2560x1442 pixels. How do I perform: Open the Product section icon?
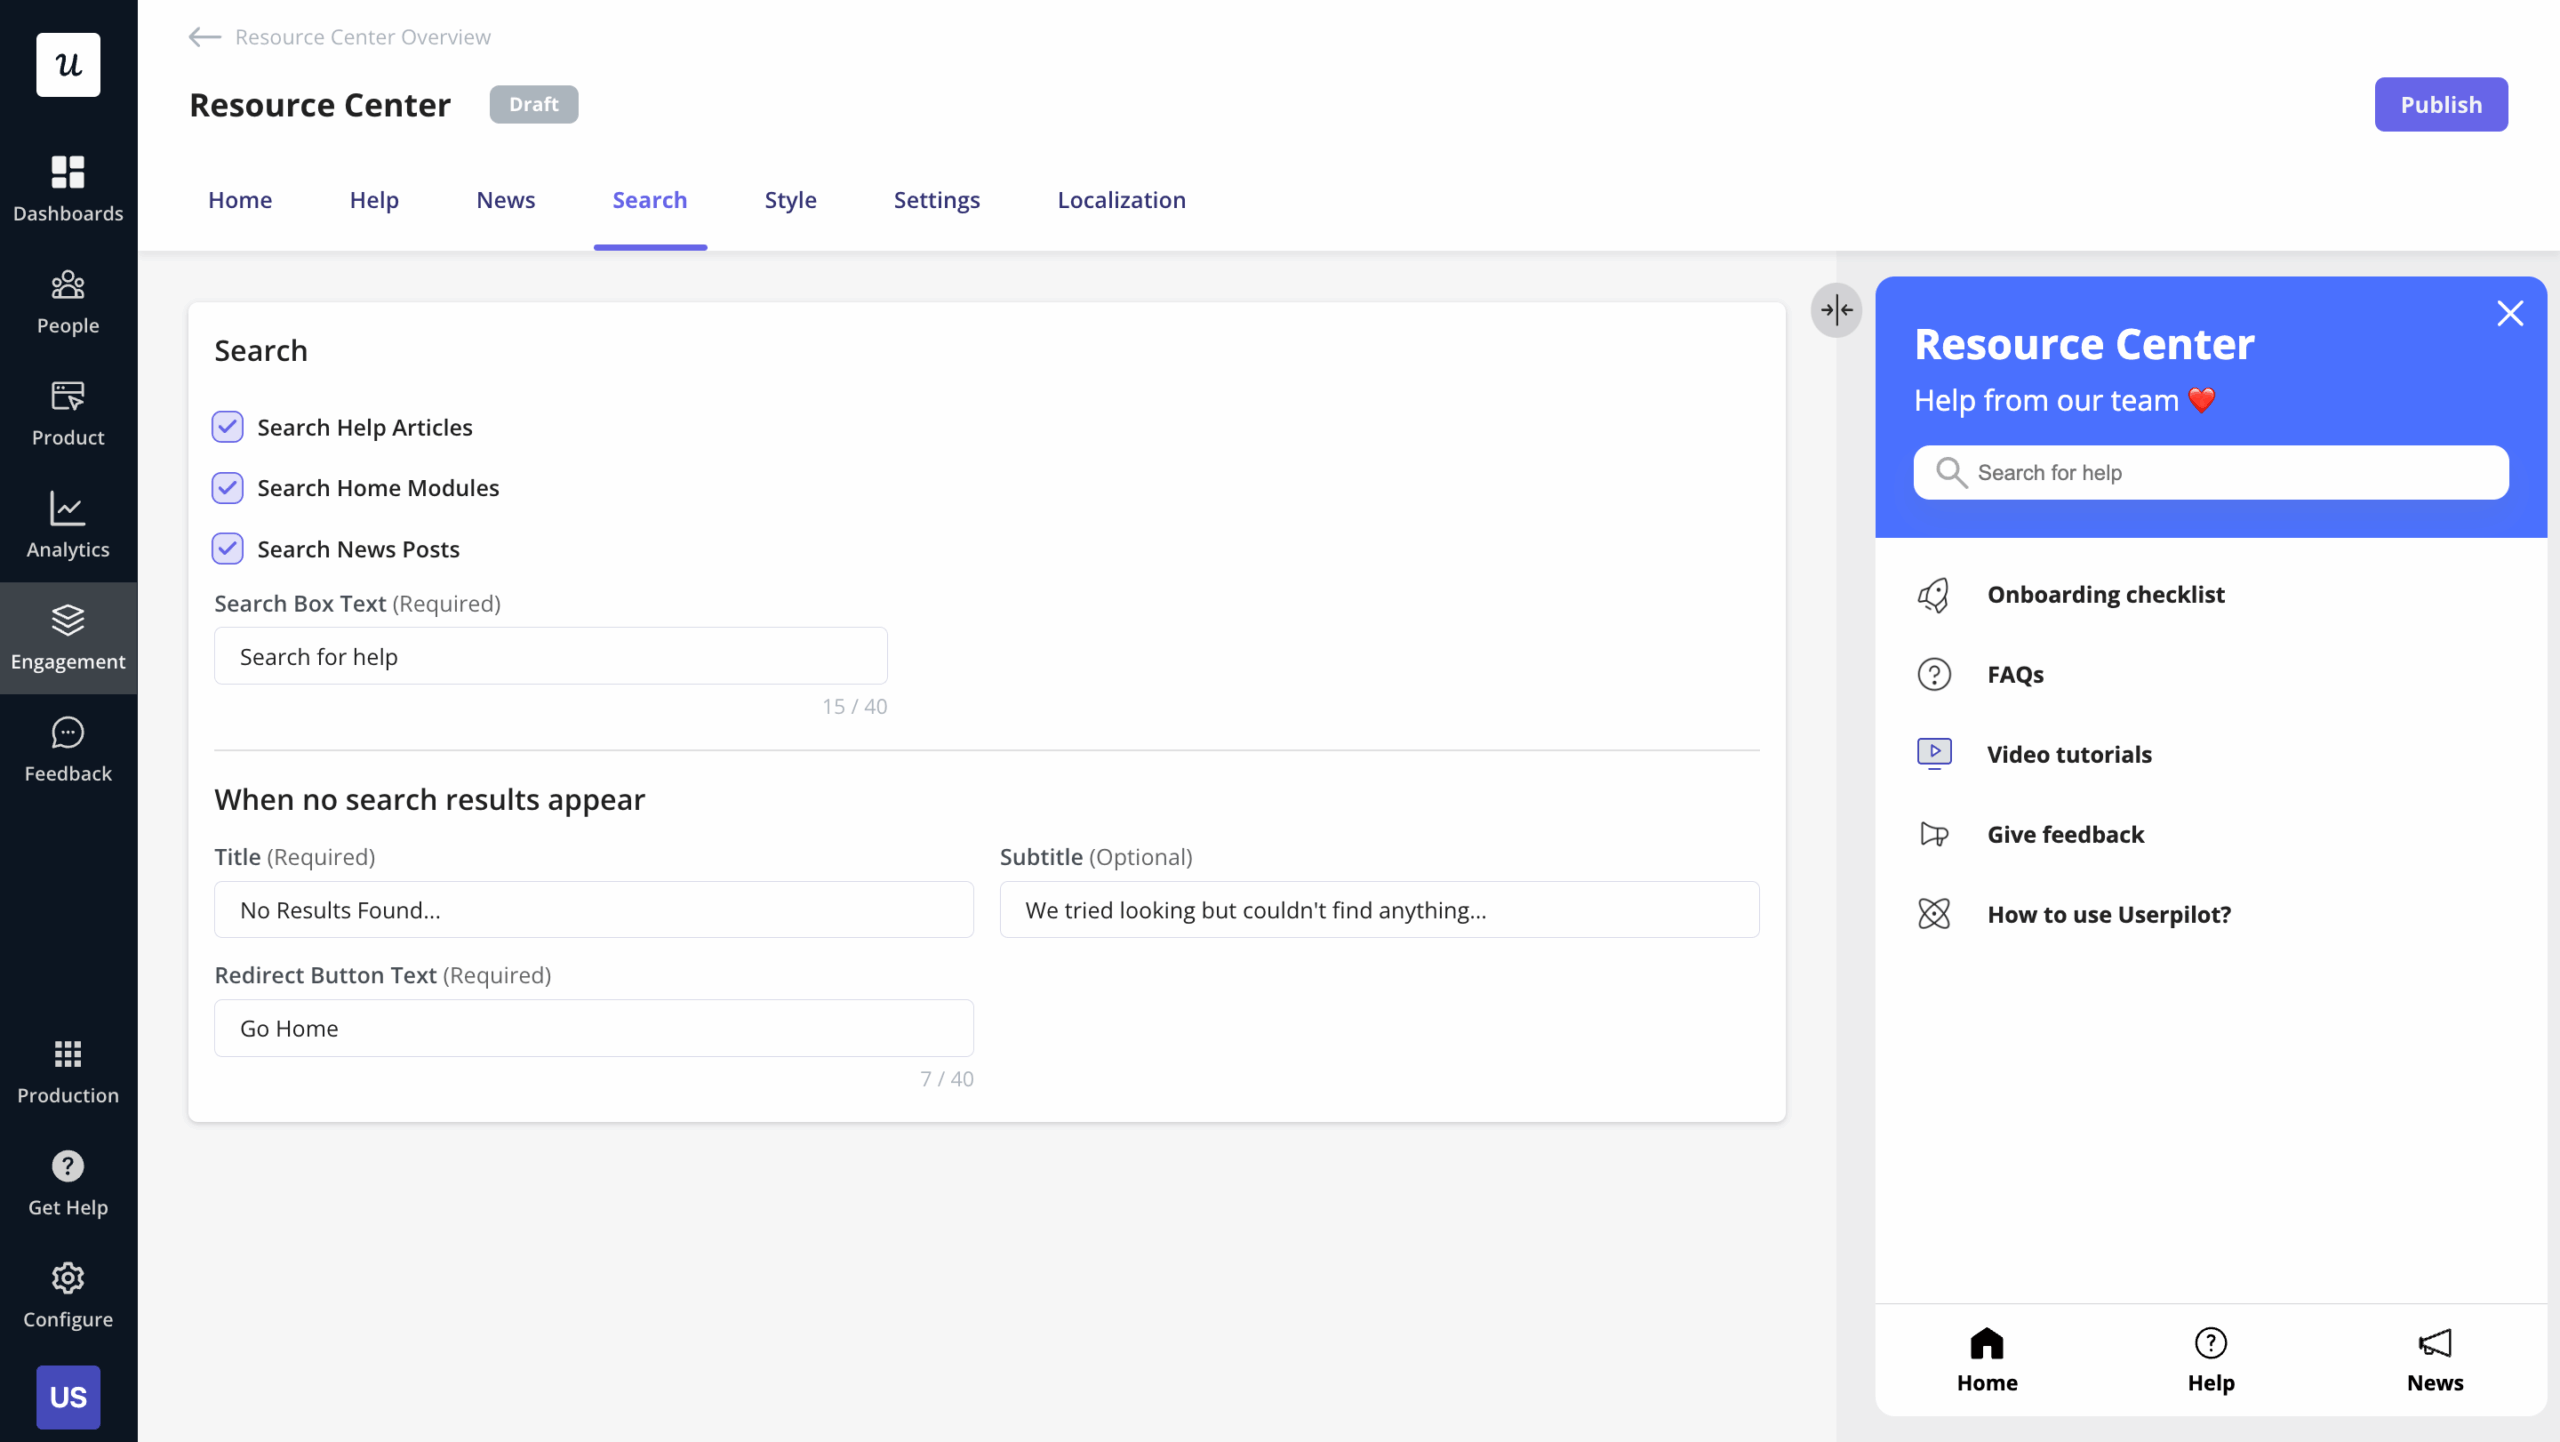(x=67, y=396)
